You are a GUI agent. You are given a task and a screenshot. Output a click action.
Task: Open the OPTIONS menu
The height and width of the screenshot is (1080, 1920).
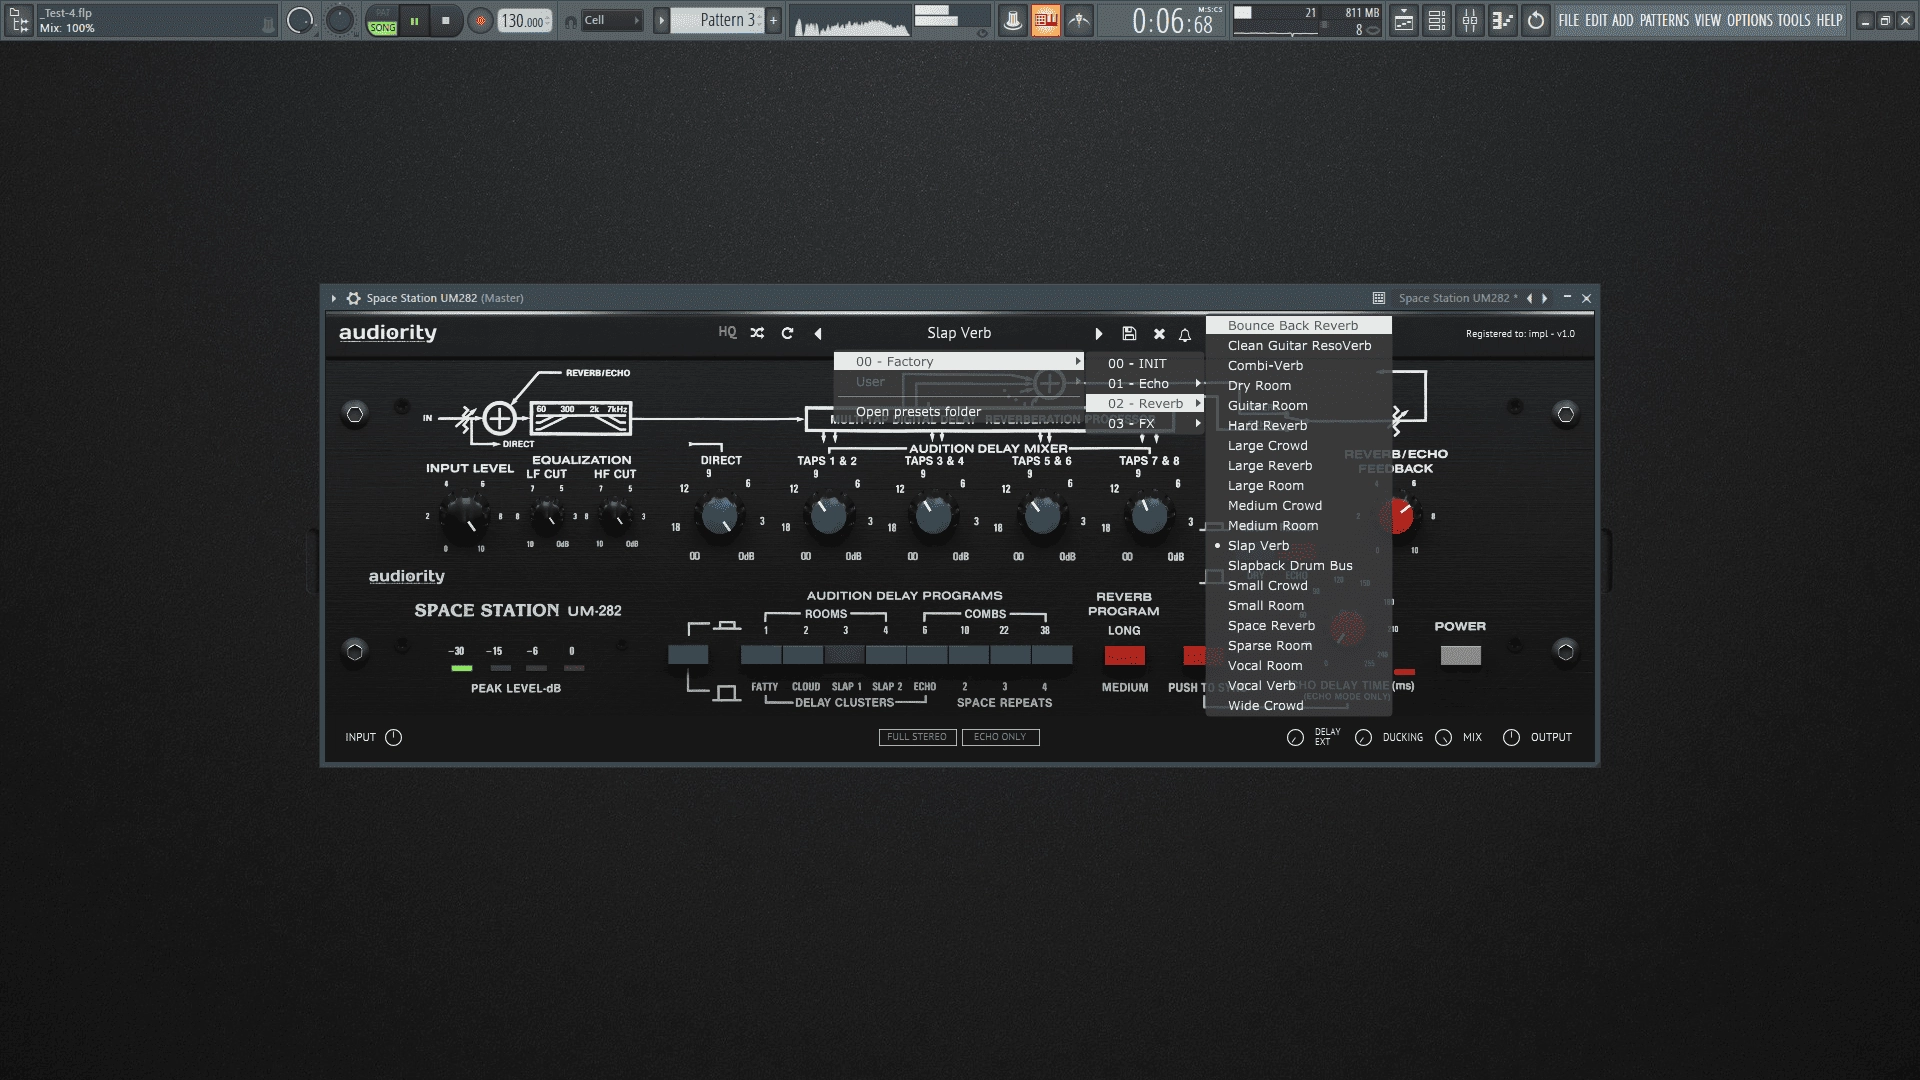1750,20
